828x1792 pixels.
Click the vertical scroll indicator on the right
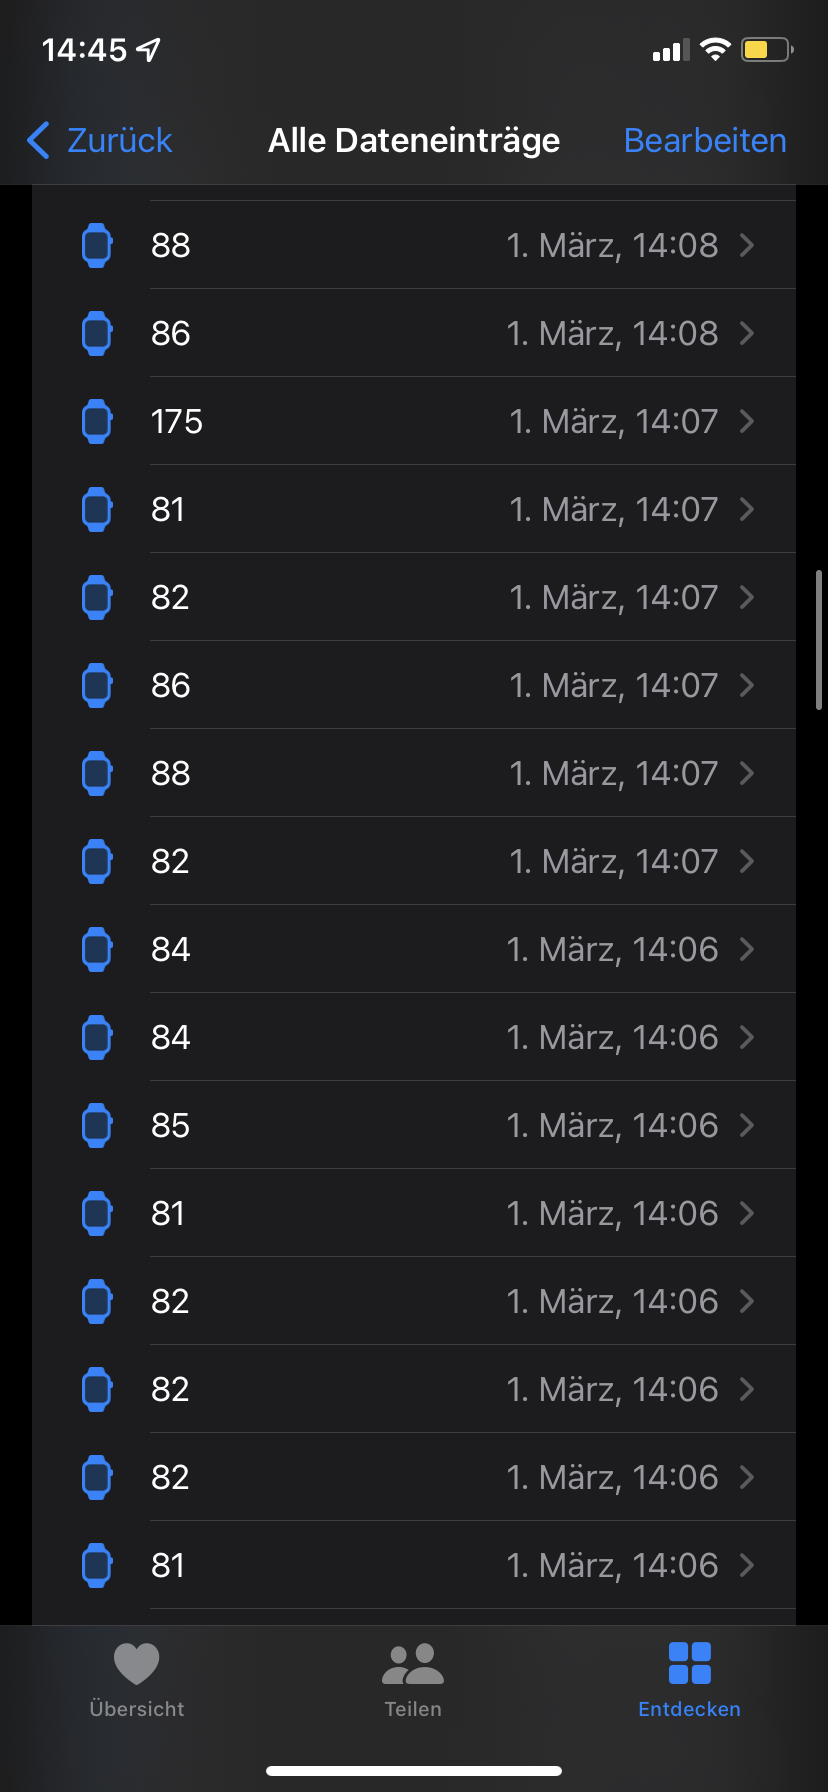click(819, 640)
